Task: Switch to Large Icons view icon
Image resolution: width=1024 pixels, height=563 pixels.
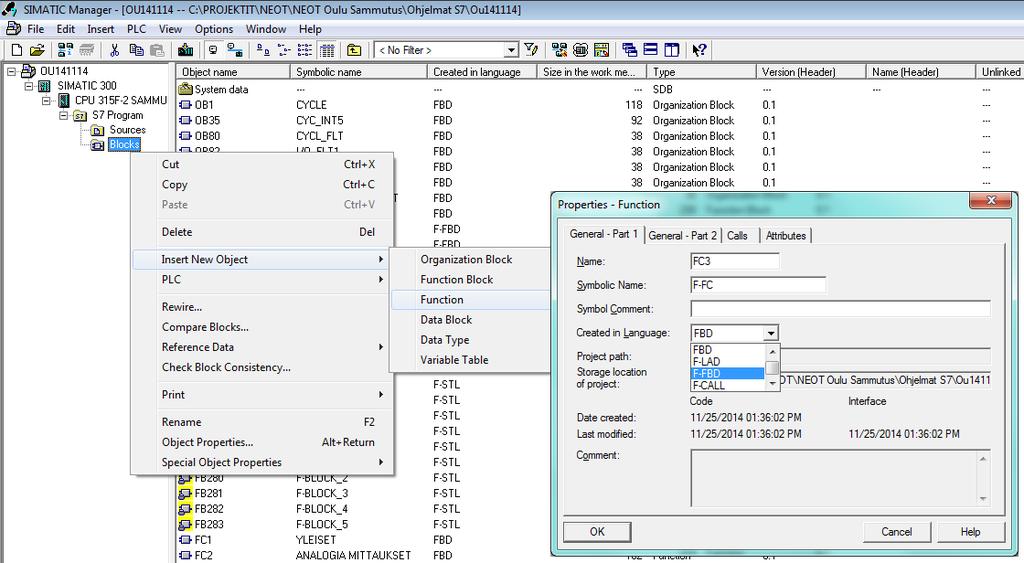Action: [x=263, y=50]
